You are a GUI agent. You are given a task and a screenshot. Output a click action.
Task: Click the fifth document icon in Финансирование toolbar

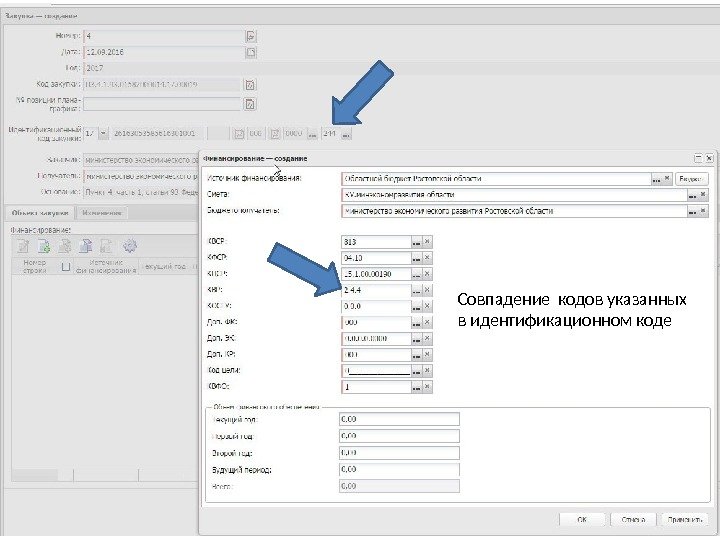click(107, 246)
